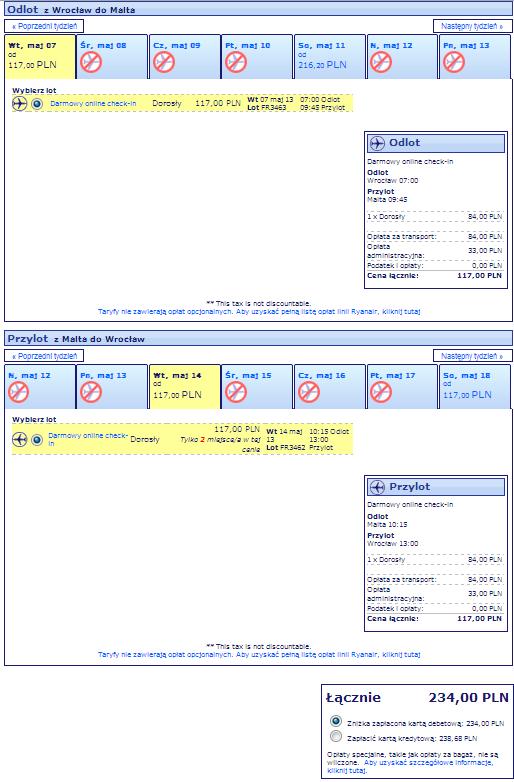
Task: Click no-flight icon on Pn, maj 13 outbound
Action: tap(454, 63)
